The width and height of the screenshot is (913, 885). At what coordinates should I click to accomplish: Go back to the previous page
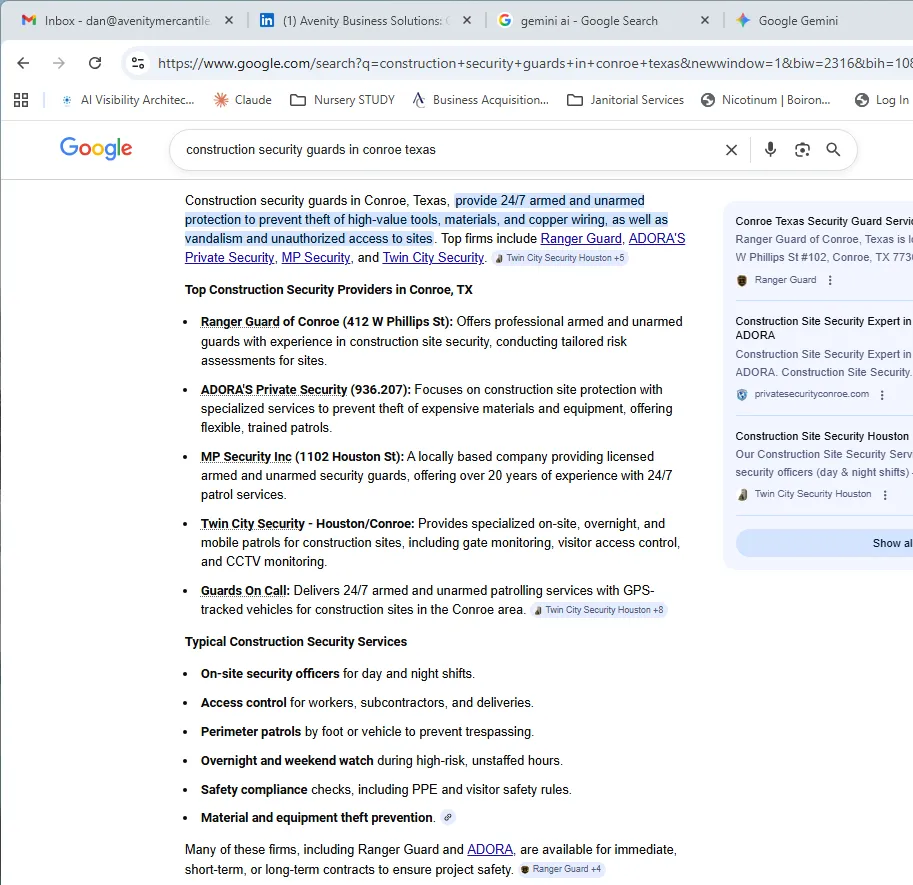[x=23, y=63]
